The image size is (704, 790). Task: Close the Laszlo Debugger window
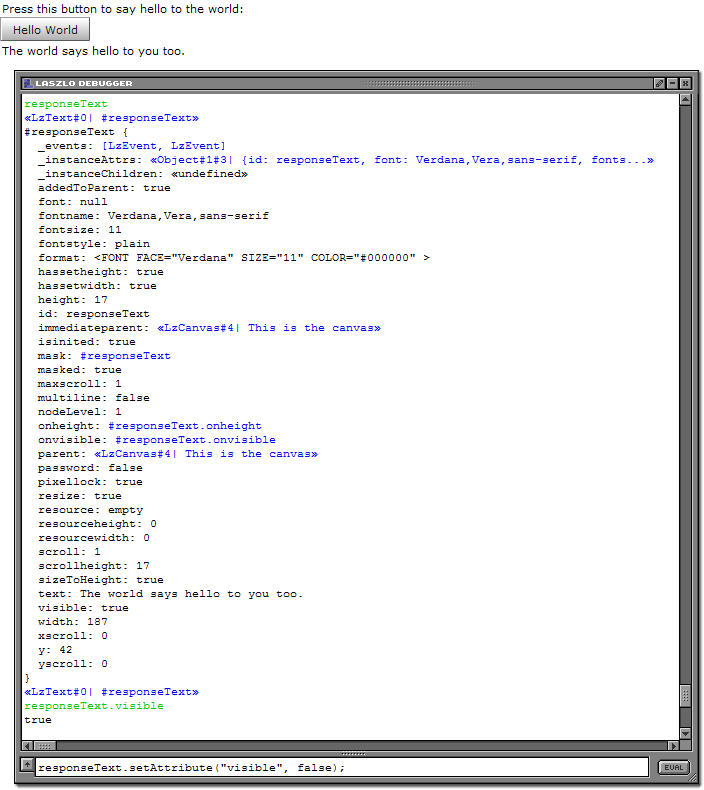(x=685, y=84)
